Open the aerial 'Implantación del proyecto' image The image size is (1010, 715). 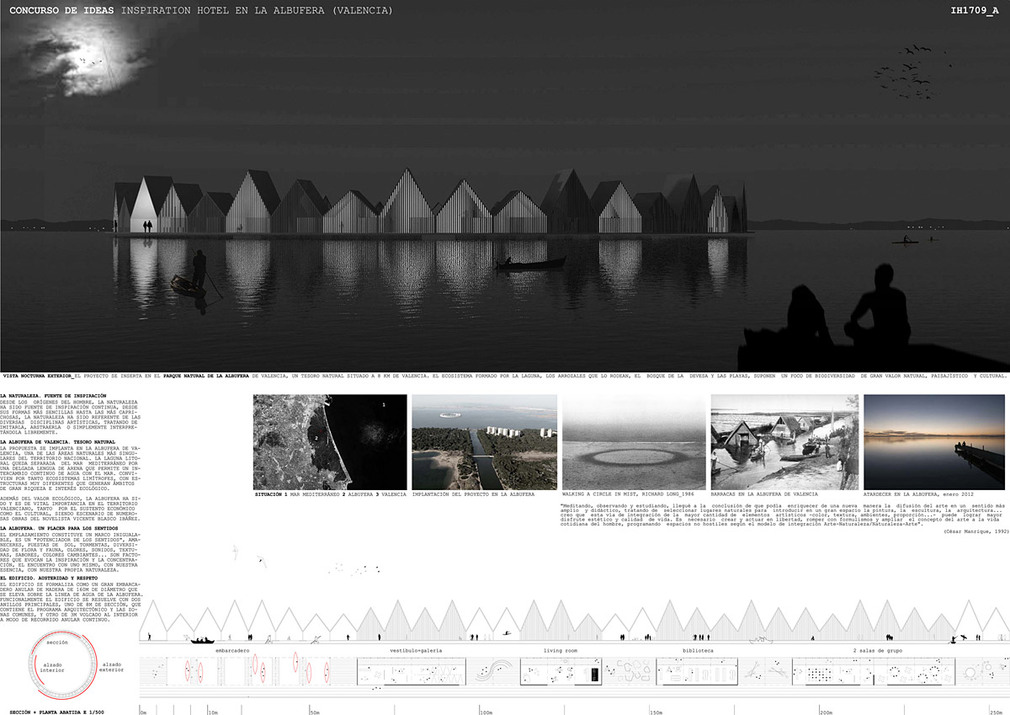tap(484, 442)
